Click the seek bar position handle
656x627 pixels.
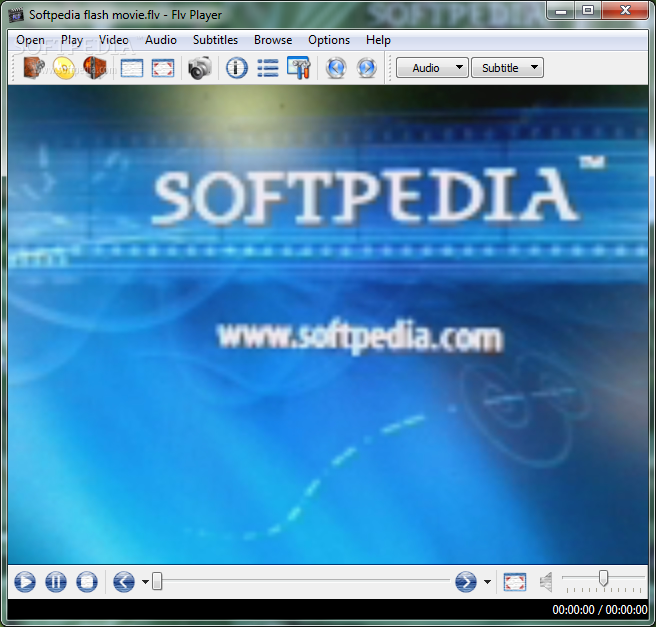click(157, 581)
